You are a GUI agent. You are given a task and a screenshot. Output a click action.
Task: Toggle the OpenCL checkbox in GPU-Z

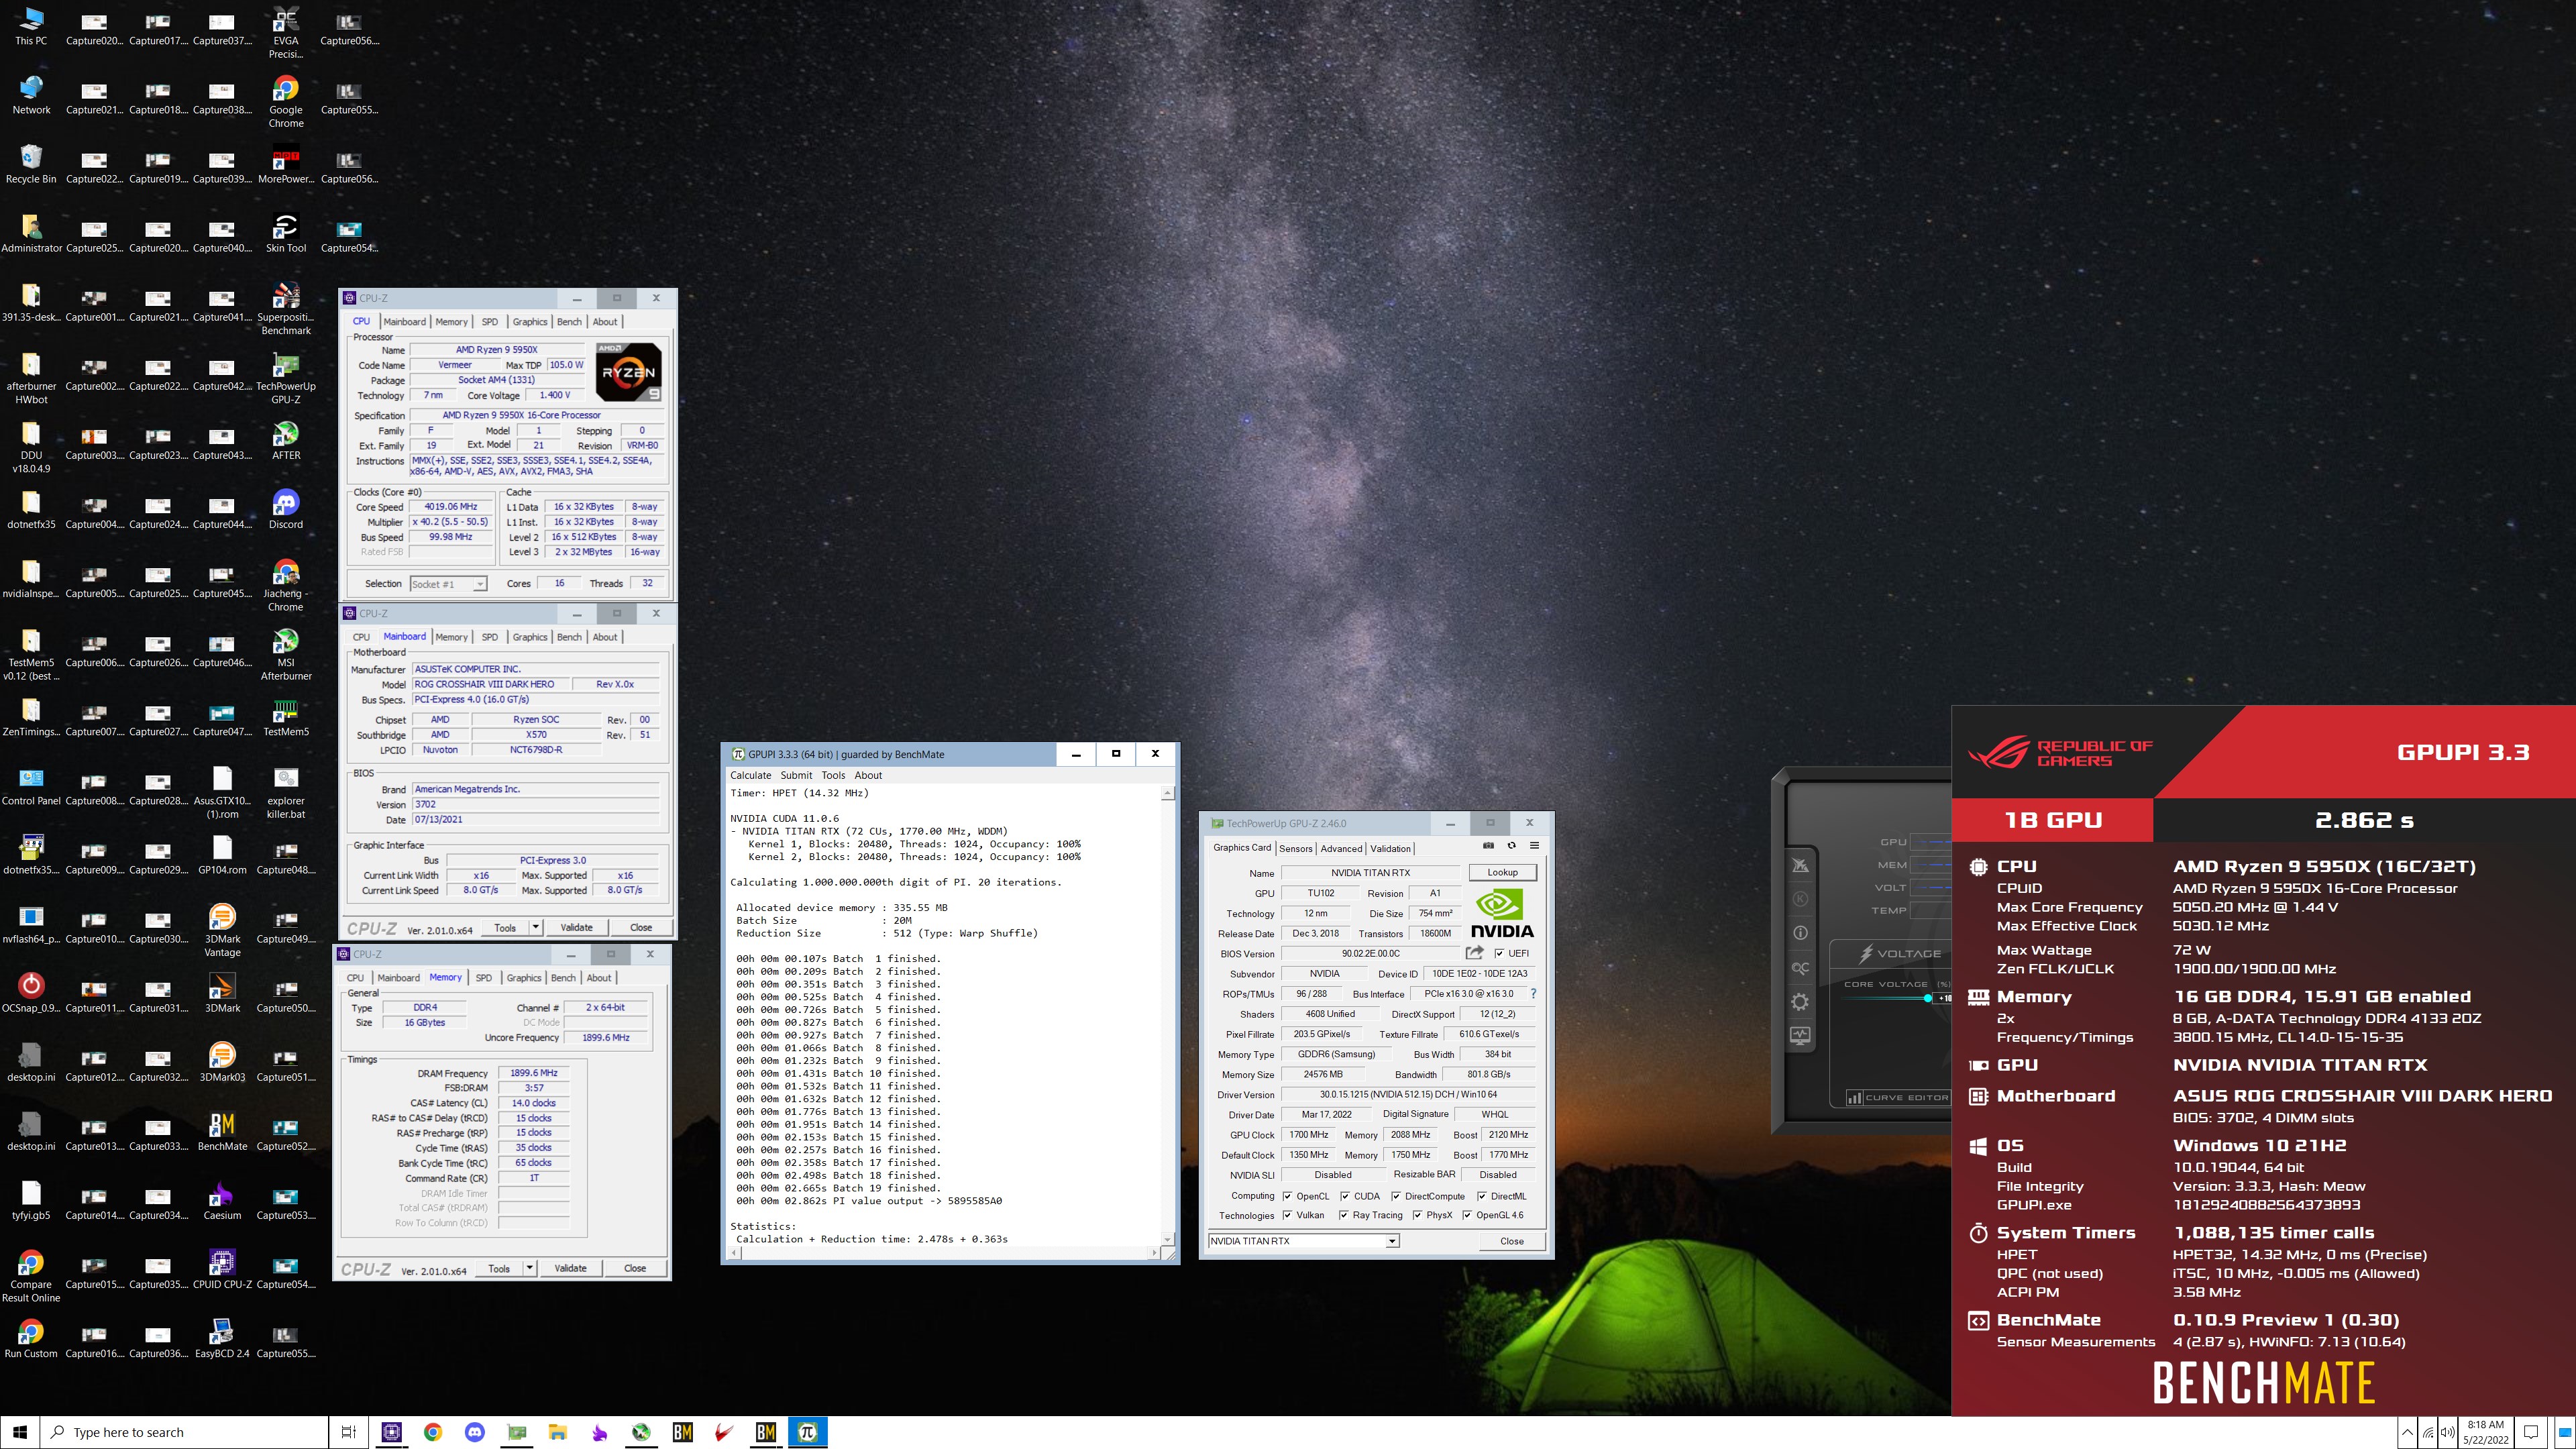pyautogui.click(x=1287, y=1196)
